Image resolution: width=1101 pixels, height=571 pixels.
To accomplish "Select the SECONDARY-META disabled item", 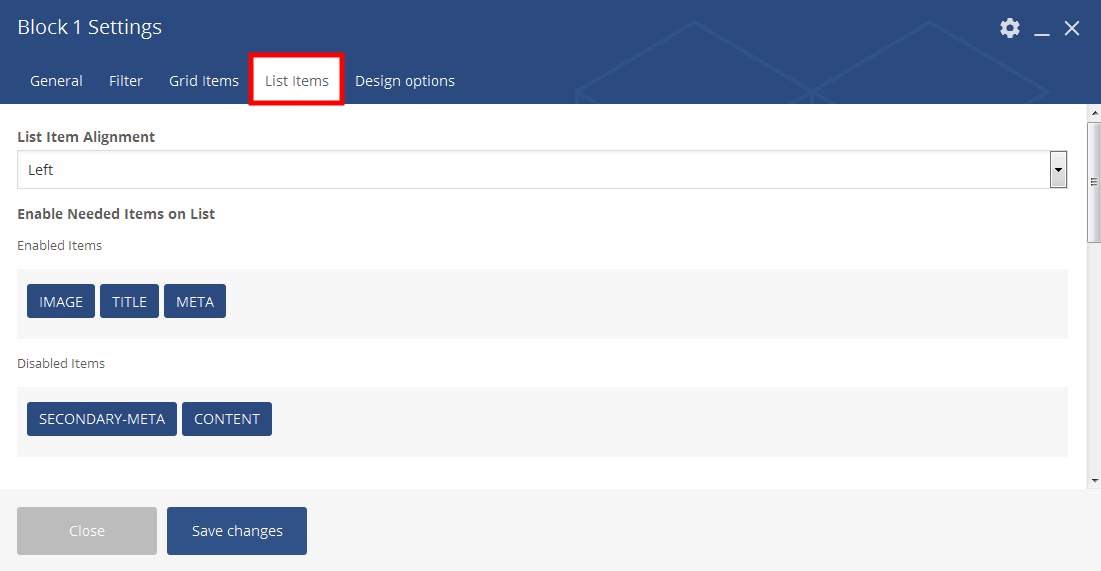I will point(102,419).
